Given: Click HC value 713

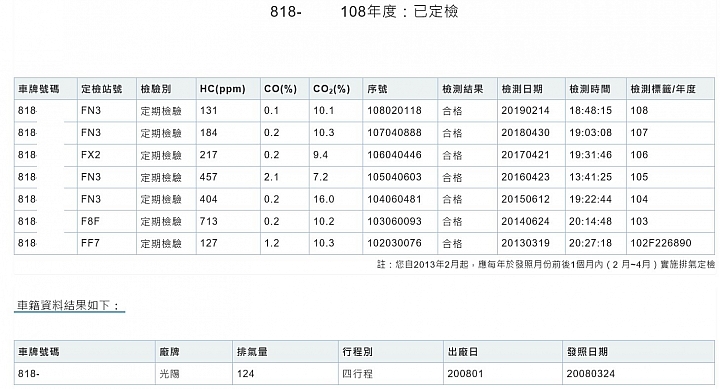Looking at the screenshot, I should click(x=208, y=221).
